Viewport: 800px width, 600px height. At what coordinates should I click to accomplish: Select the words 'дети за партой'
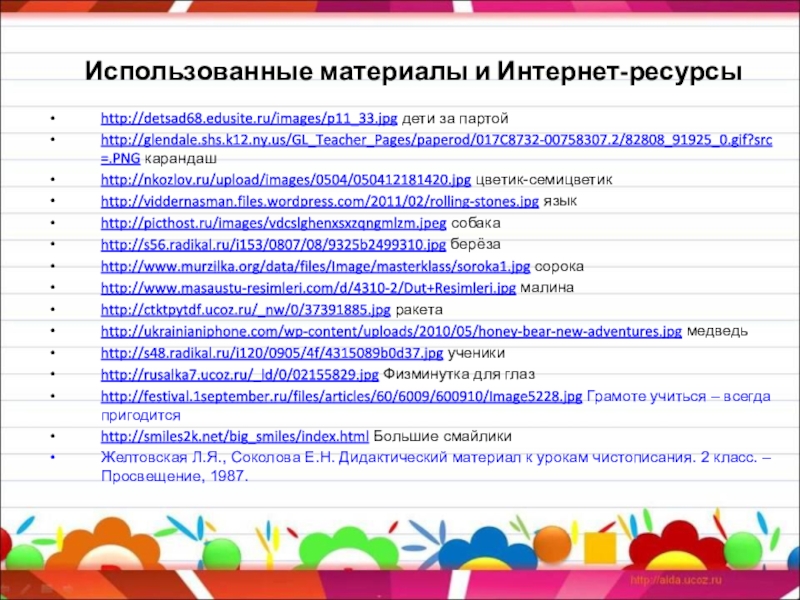tap(455, 118)
